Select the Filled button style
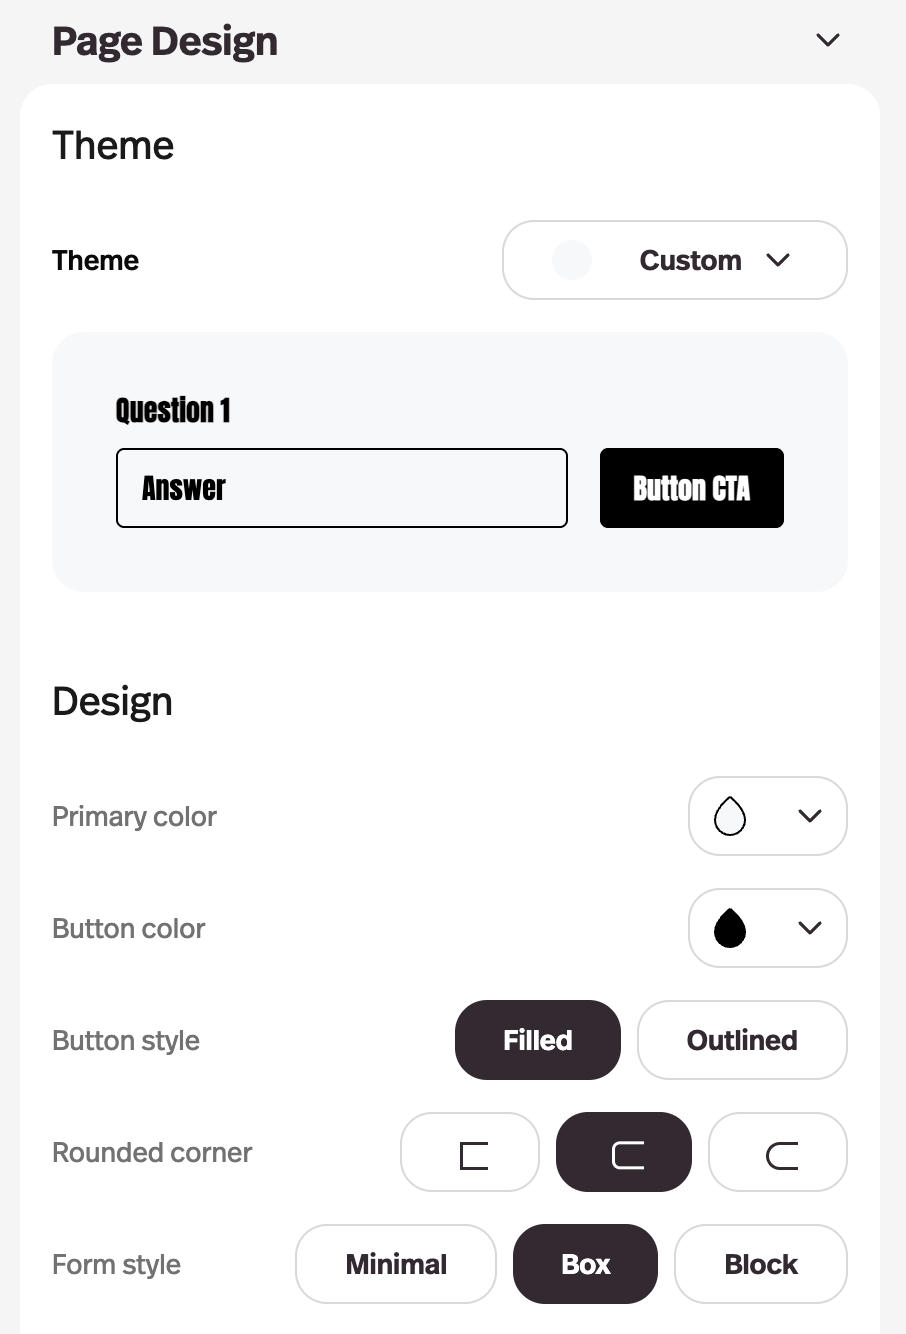Viewport: 906px width, 1334px height. [x=537, y=1040]
